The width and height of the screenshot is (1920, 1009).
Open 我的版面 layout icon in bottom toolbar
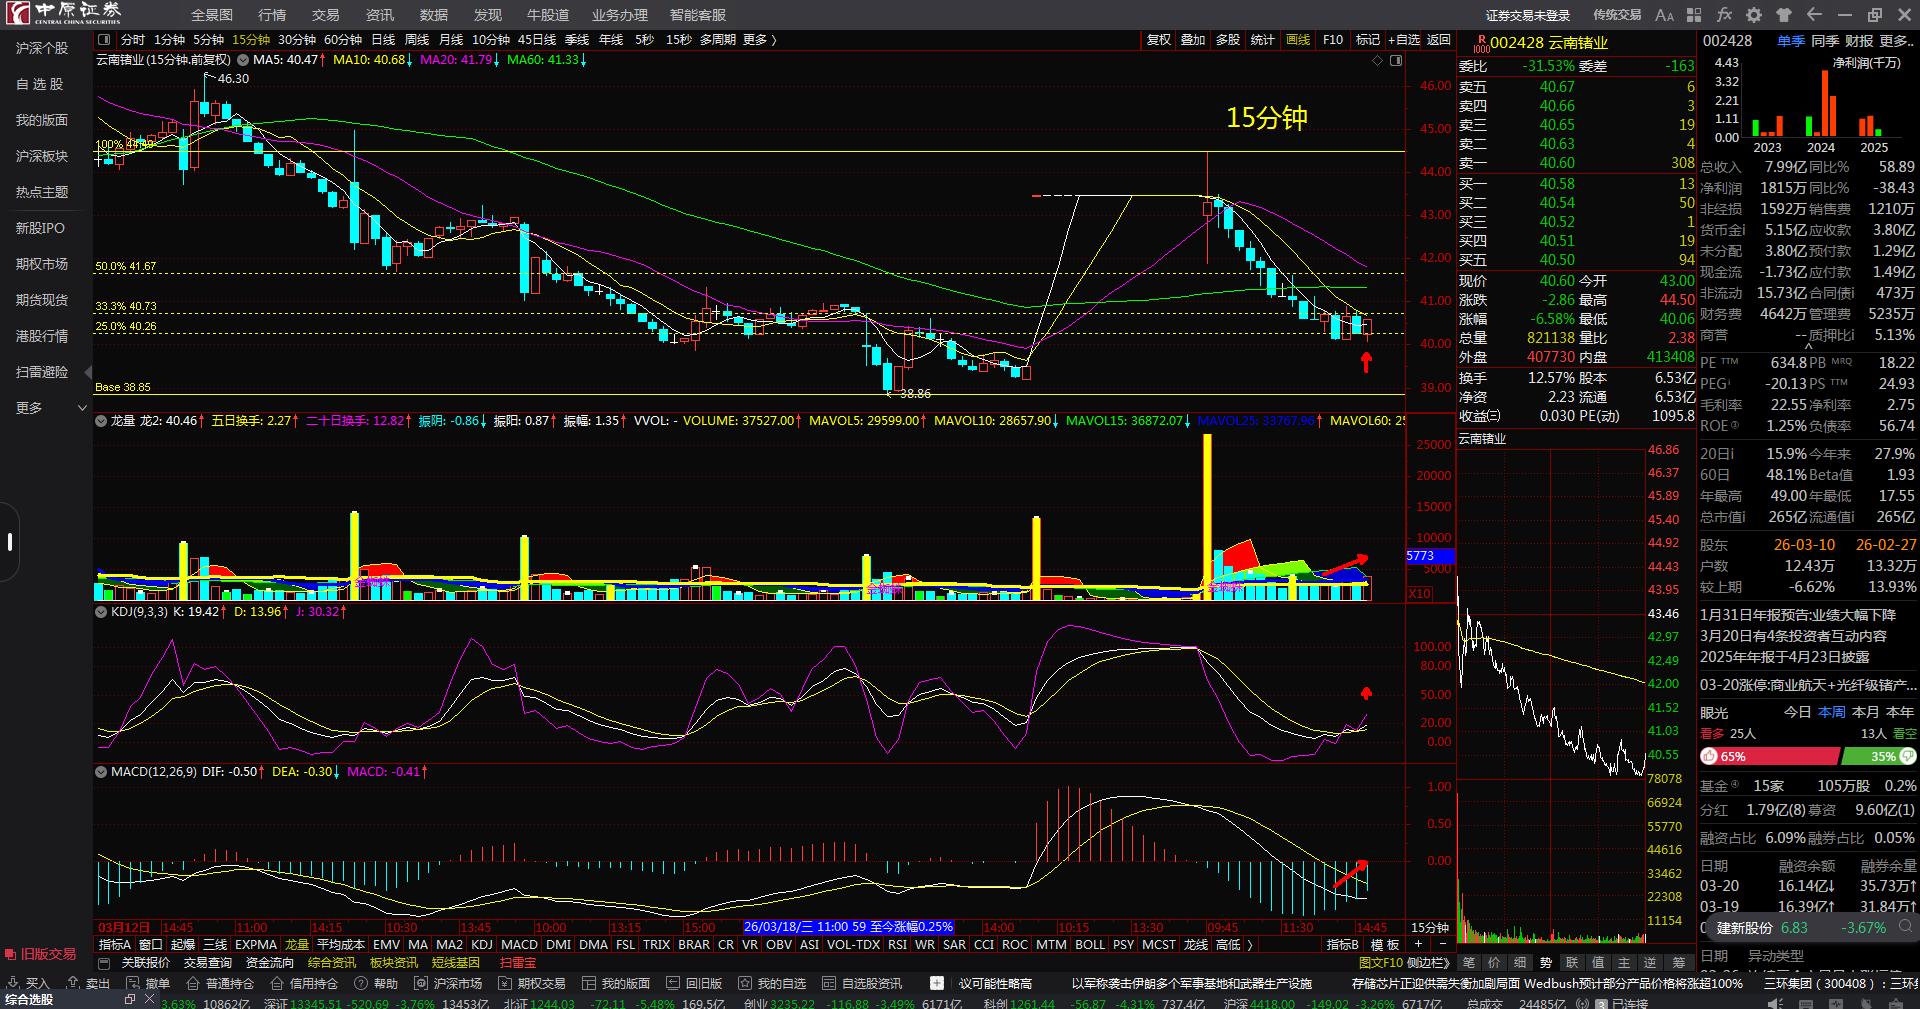pos(589,983)
